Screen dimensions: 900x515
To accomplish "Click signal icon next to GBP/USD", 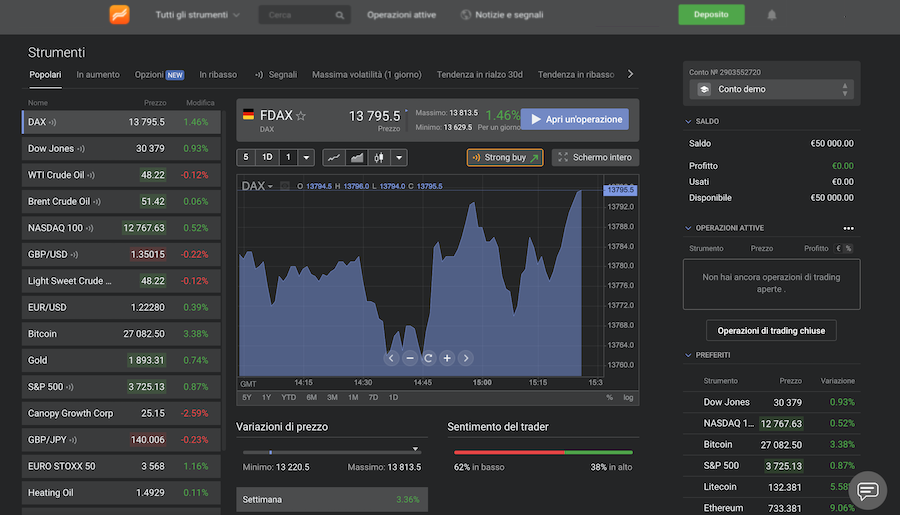I will click(74, 254).
